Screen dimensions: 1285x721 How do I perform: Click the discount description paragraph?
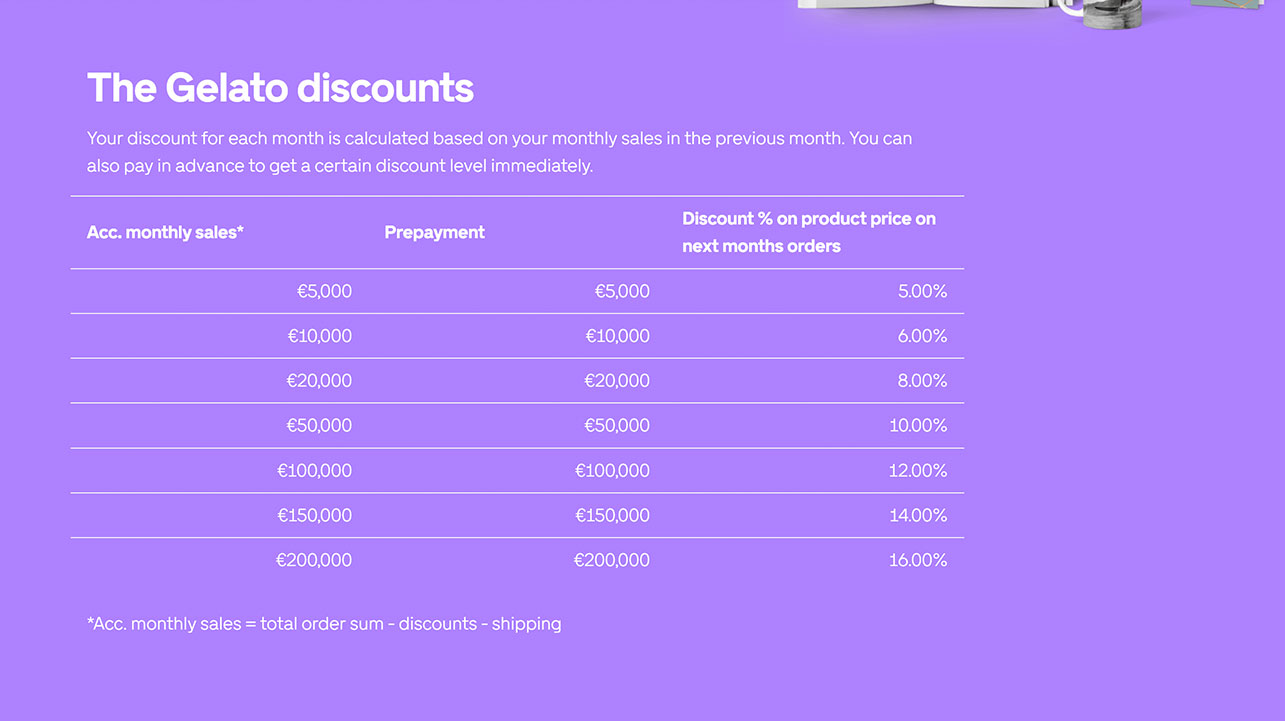(x=499, y=152)
